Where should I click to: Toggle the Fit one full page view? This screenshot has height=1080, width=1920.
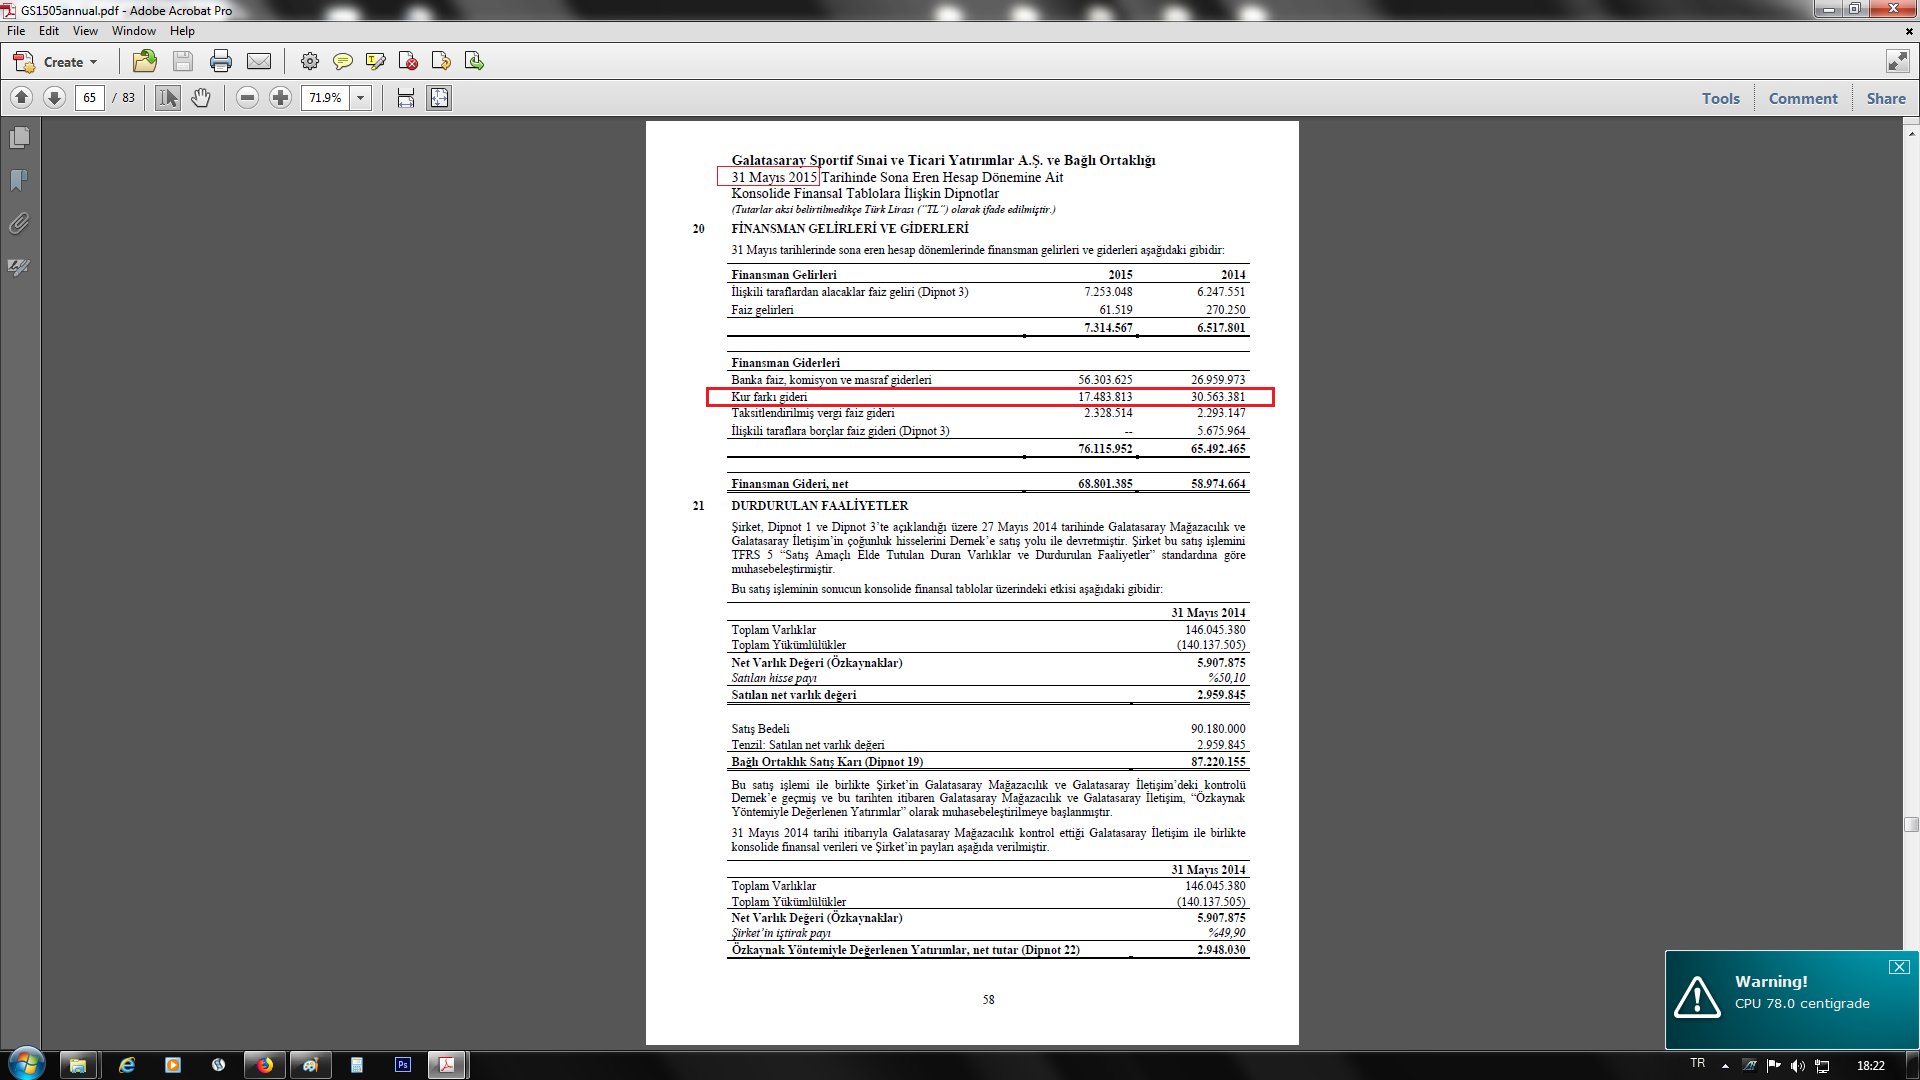[x=439, y=98]
